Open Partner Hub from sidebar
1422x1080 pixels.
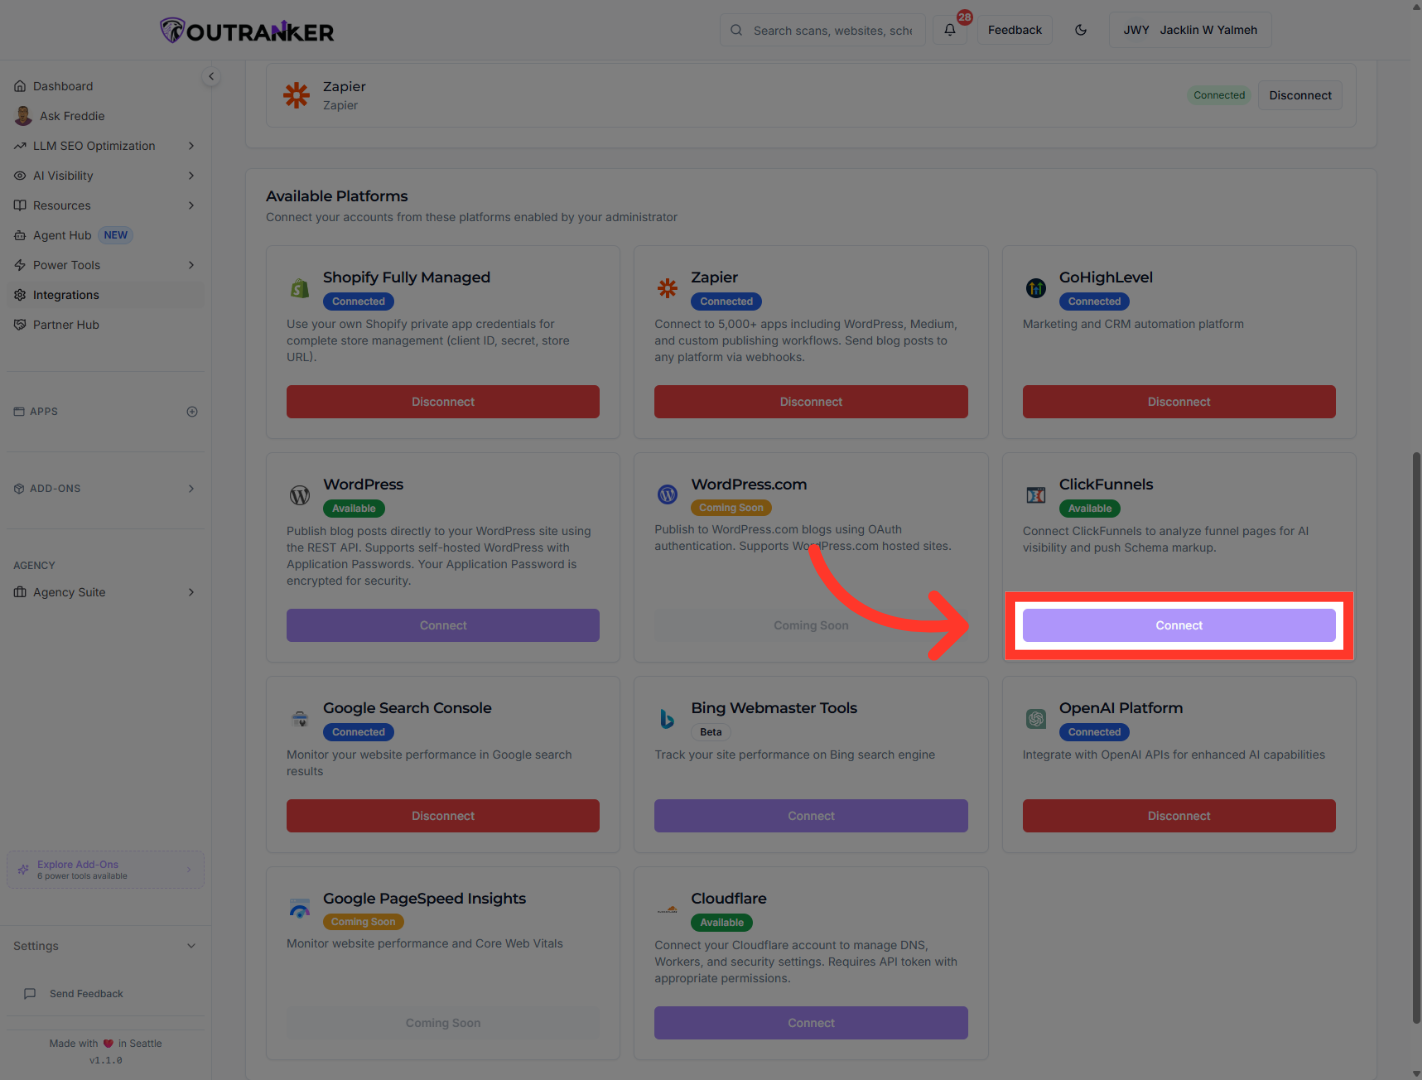[x=66, y=325]
